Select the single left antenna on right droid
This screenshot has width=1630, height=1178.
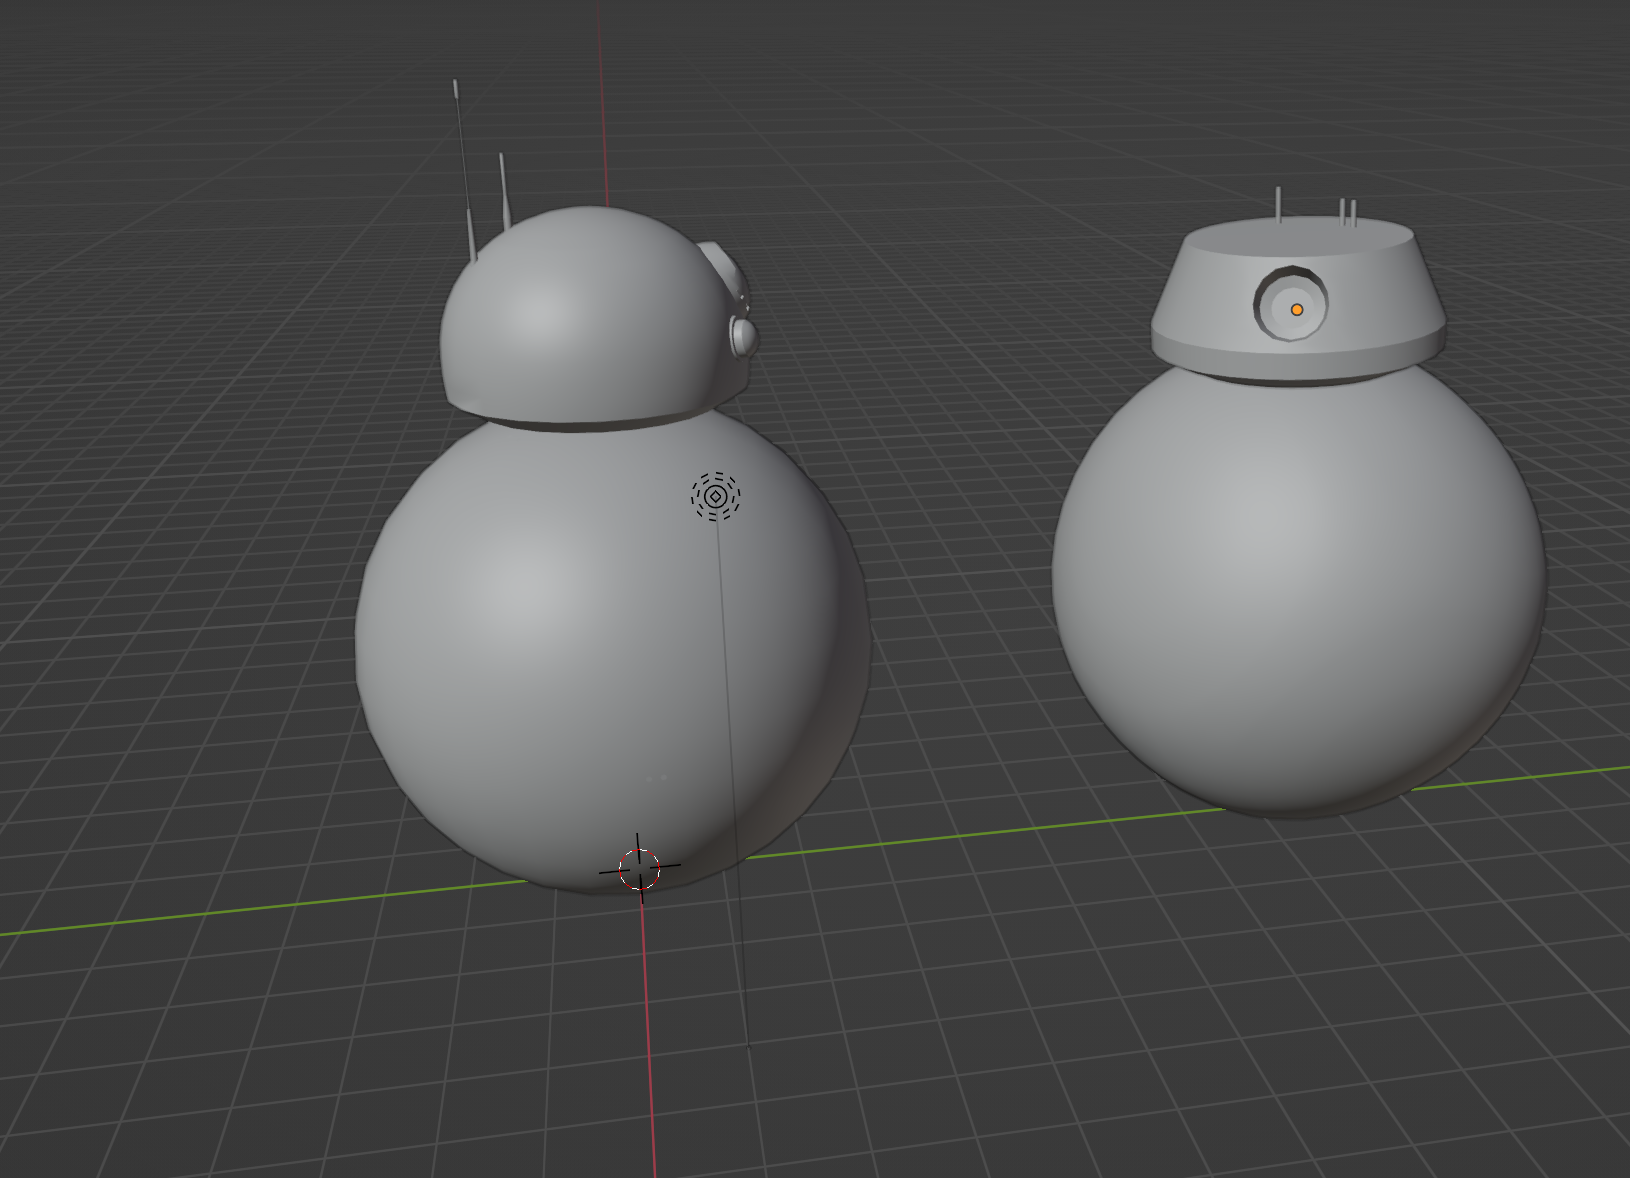(1278, 203)
